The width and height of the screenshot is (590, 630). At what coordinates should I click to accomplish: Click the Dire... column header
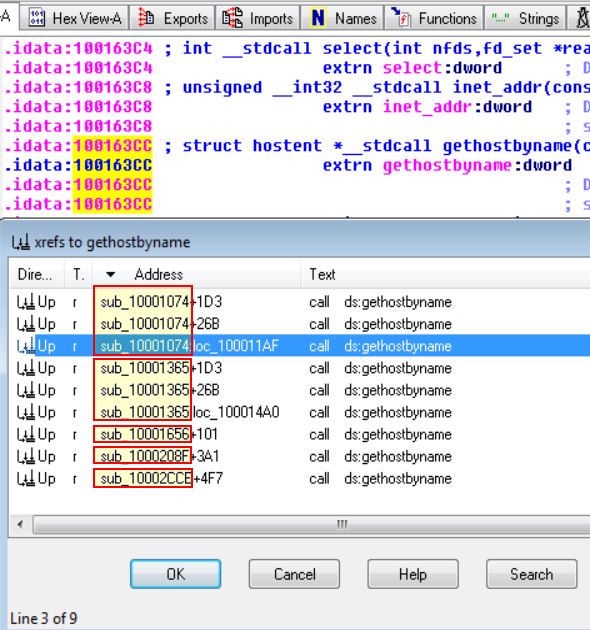[36, 274]
